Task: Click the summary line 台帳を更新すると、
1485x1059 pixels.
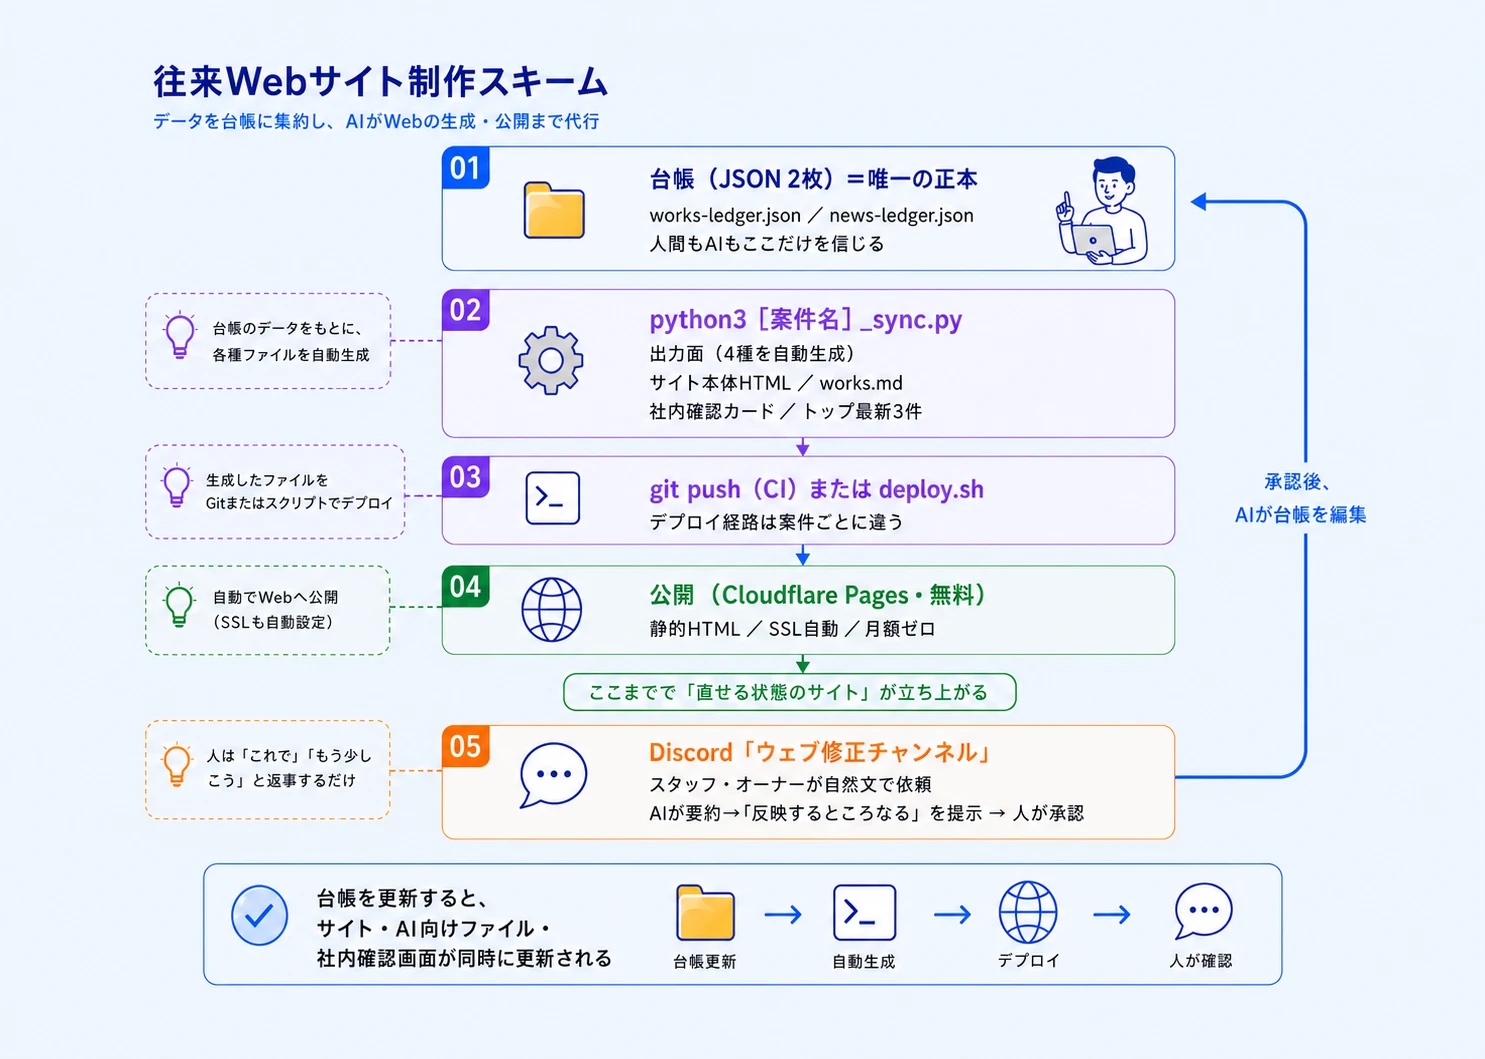Action: point(402,898)
